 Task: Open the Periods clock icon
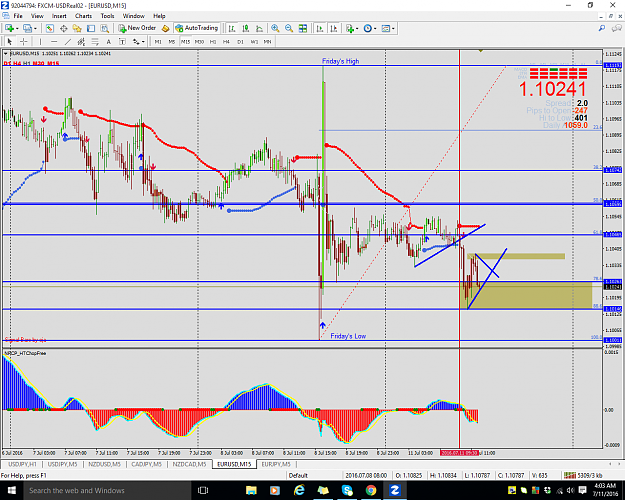pos(368,28)
